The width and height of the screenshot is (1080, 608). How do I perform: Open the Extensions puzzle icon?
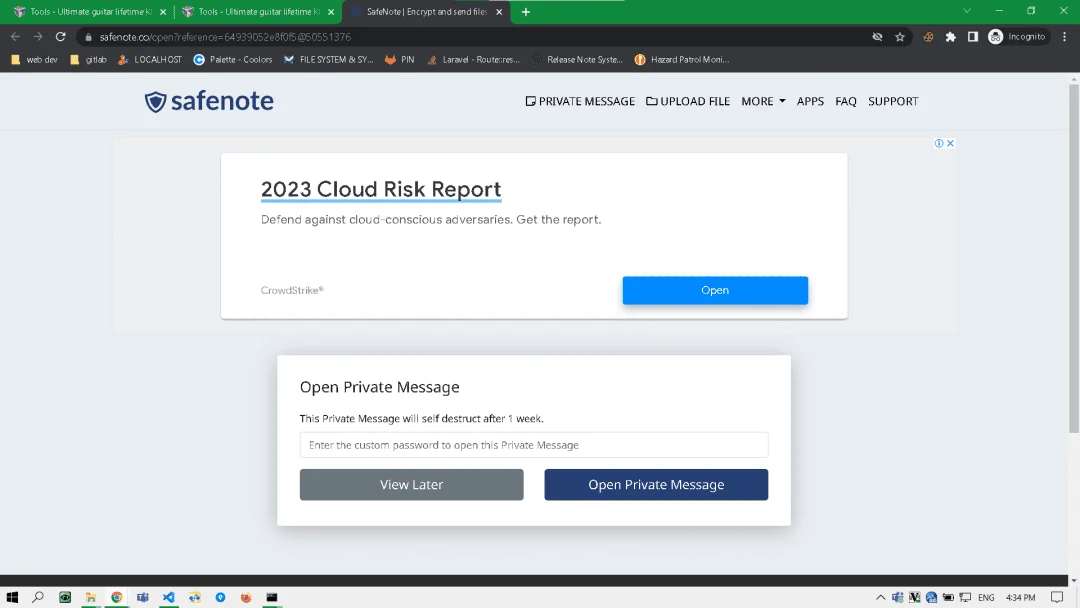pos(951,37)
